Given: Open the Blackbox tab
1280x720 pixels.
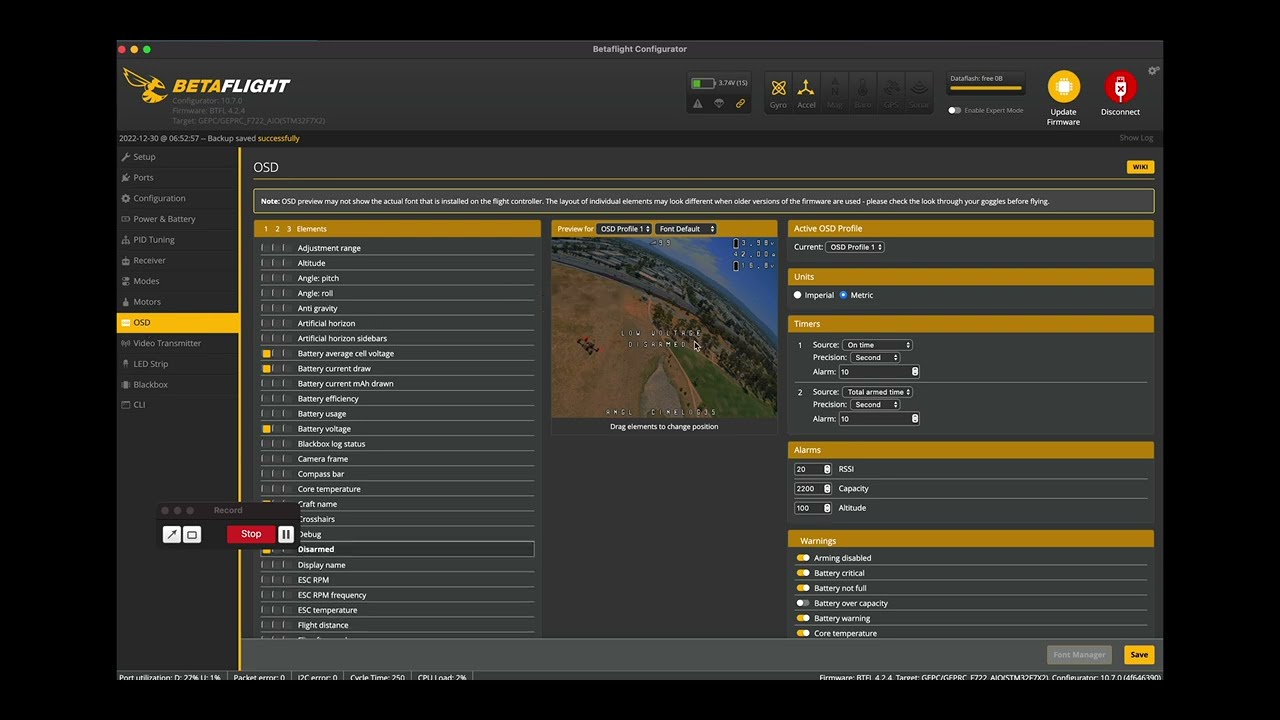Looking at the screenshot, I should pyautogui.click(x=178, y=384).
